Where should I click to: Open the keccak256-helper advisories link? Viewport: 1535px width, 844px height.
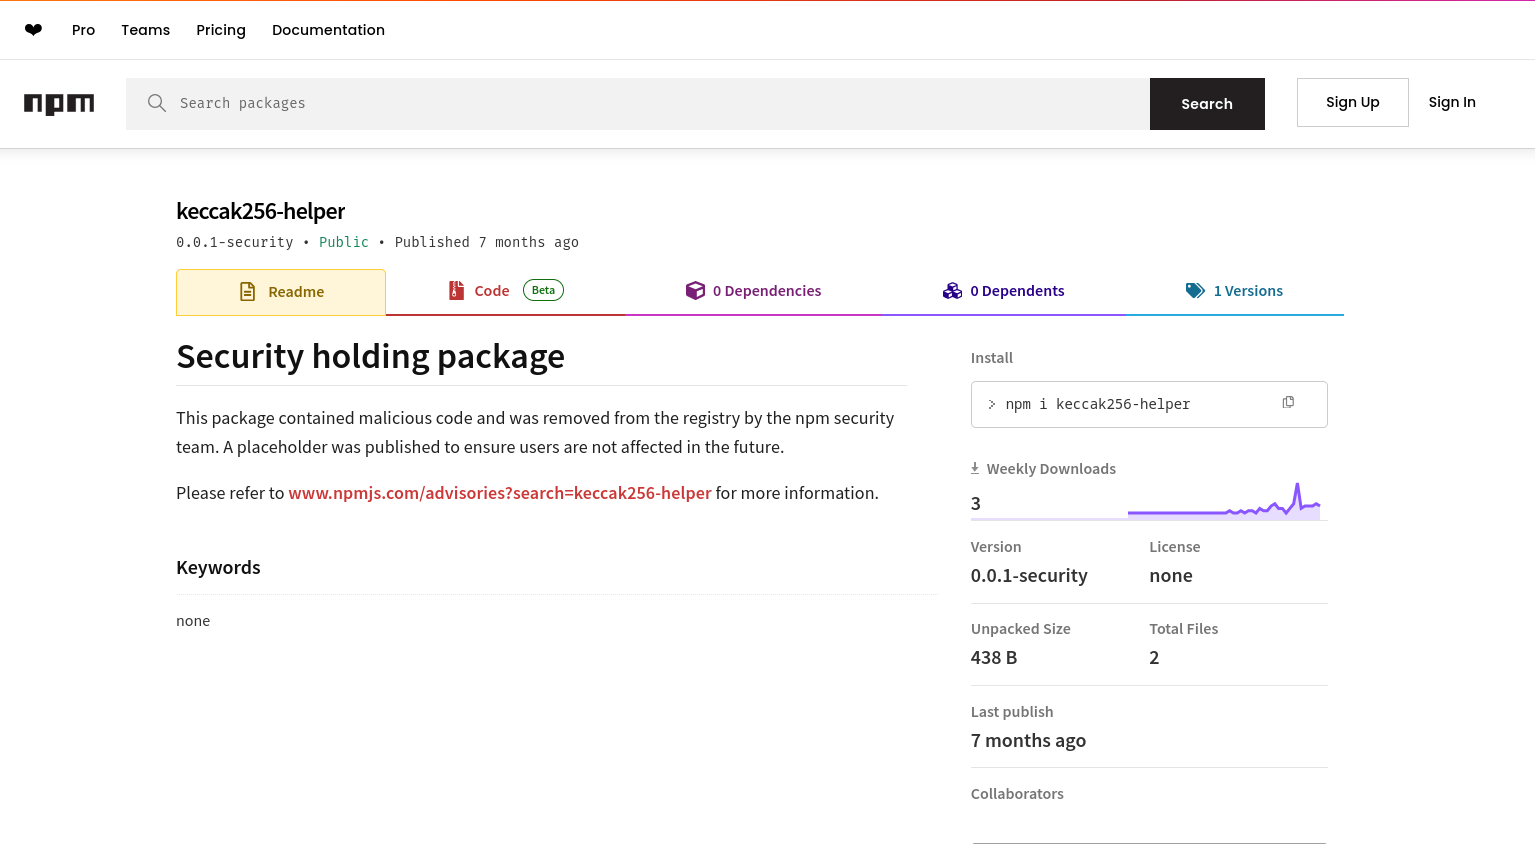pyautogui.click(x=500, y=493)
